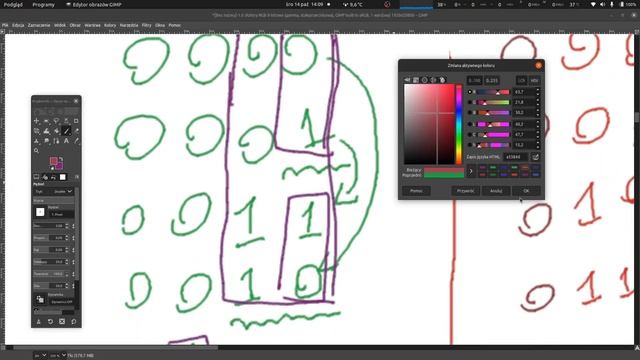
Task: Switch color model to HSV
Action: point(534,80)
